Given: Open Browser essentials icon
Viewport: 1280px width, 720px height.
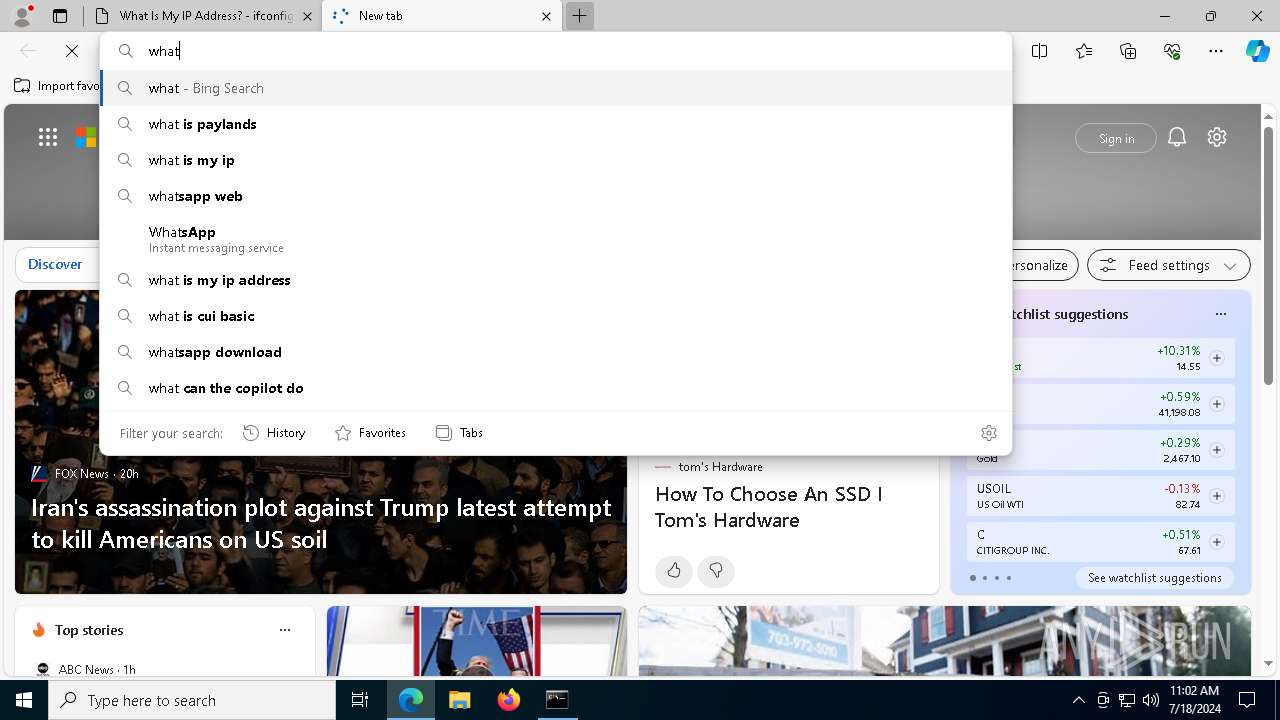Looking at the screenshot, I should point(1172,51).
